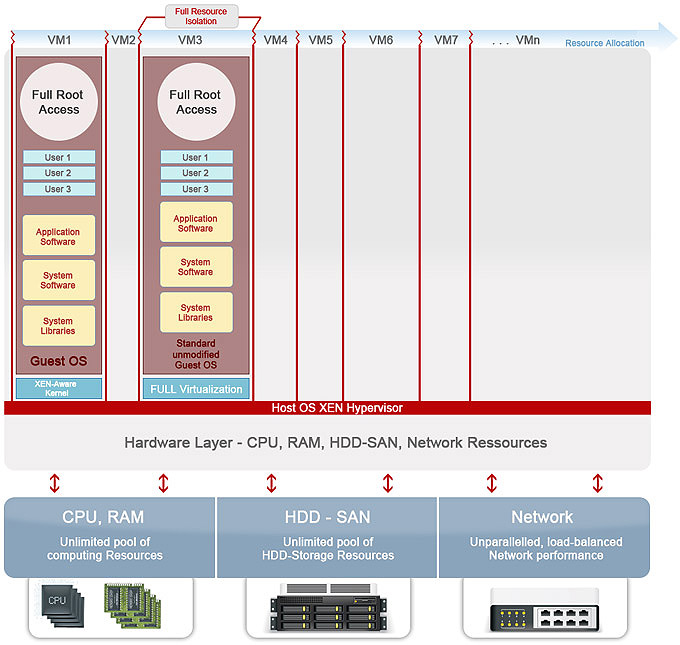The width and height of the screenshot is (680, 645).
Task: Click Application Software box in VM3
Action: tap(196, 222)
